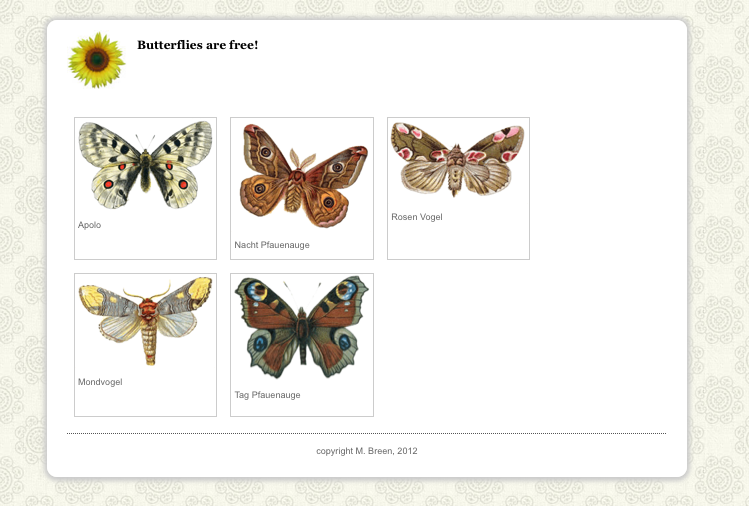Image resolution: width=749 pixels, height=506 pixels.
Task: Open the Mondvogel moth image
Action: (x=145, y=321)
